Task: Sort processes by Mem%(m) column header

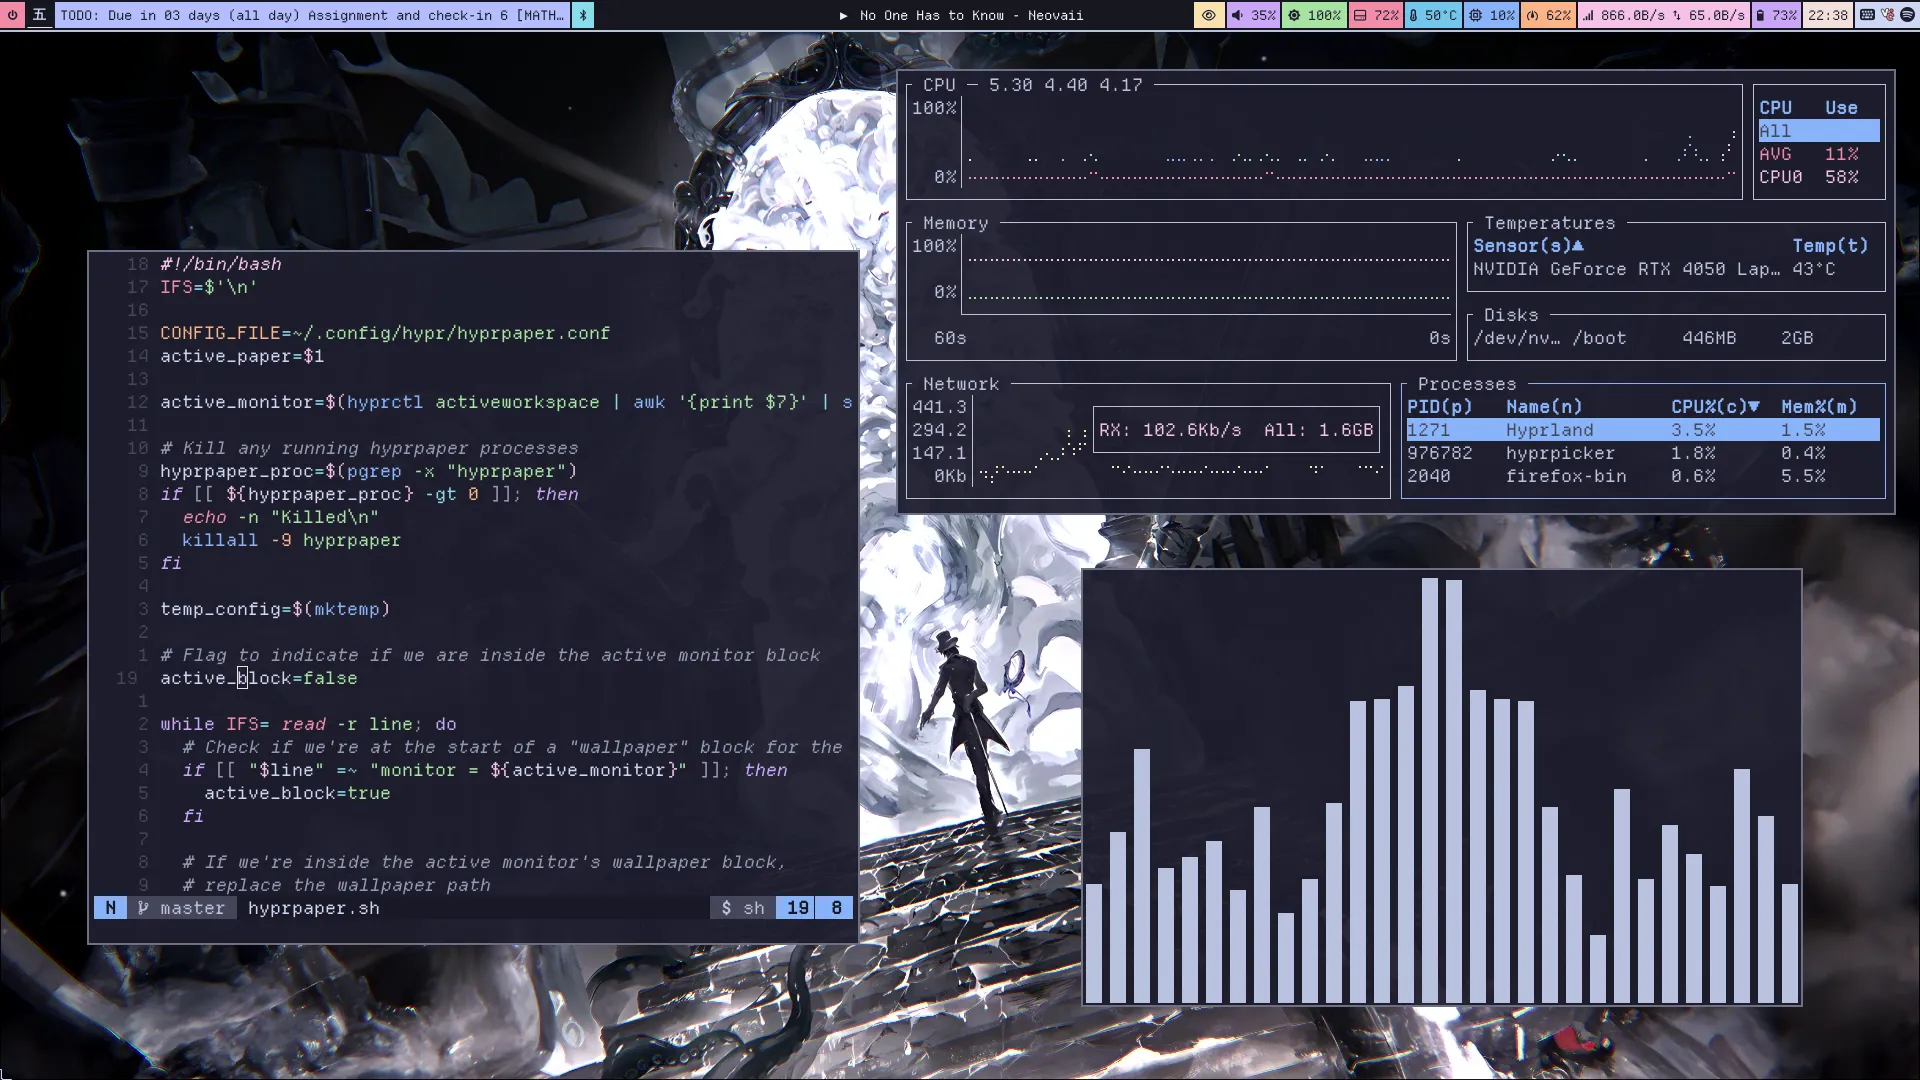Action: (x=1819, y=407)
